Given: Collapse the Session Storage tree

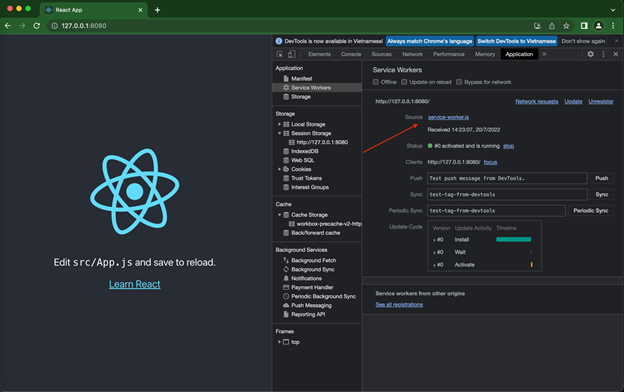Looking at the screenshot, I should (279, 133).
